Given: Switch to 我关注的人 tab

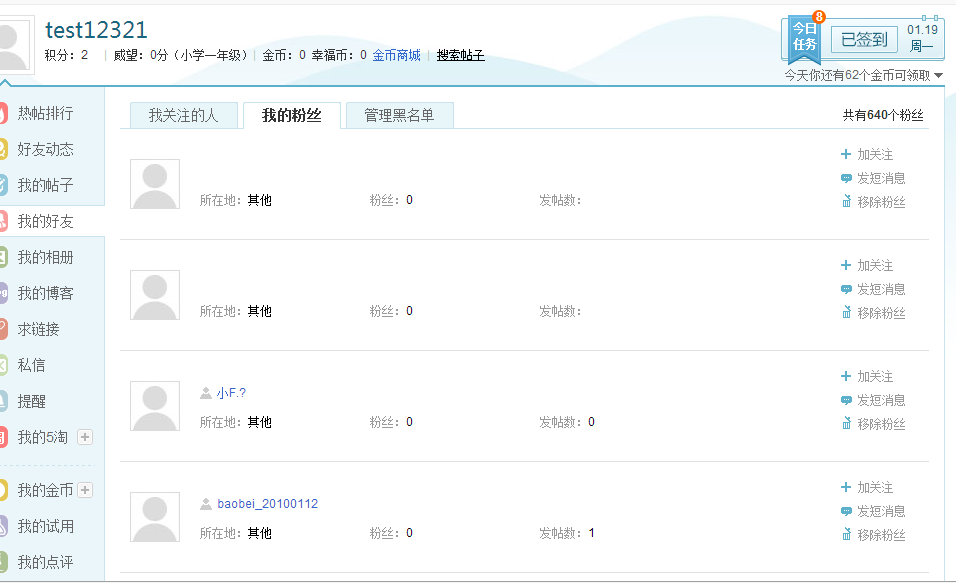Looking at the screenshot, I should click(184, 115).
